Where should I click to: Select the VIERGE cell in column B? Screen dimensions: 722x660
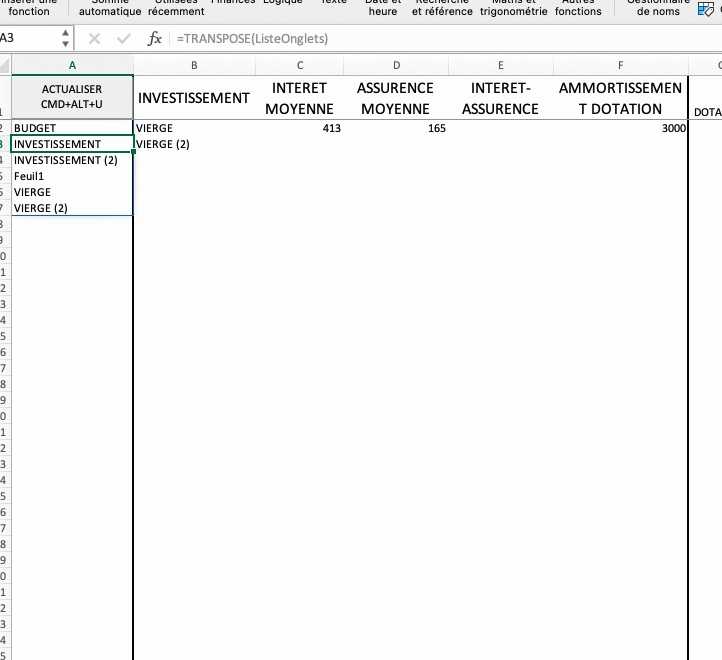[194, 128]
